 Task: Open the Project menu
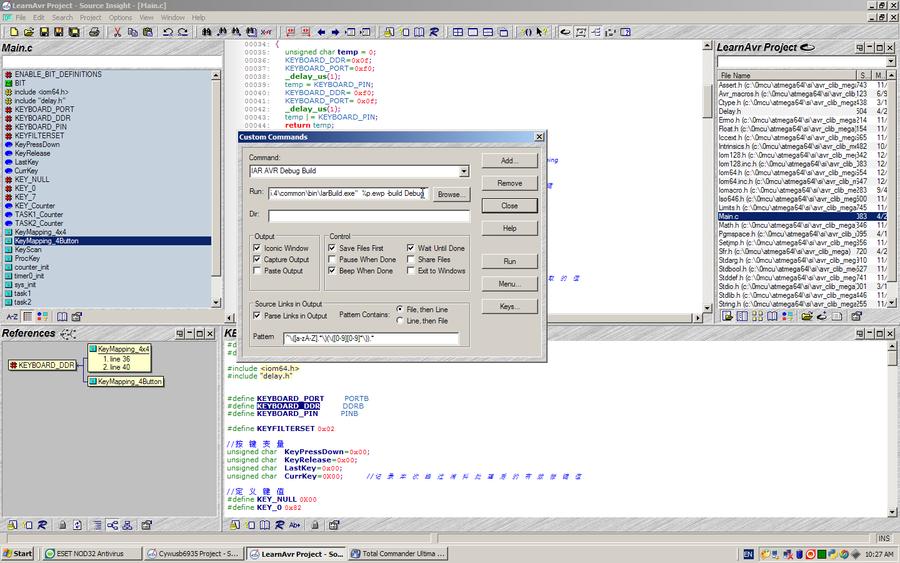(x=90, y=17)
